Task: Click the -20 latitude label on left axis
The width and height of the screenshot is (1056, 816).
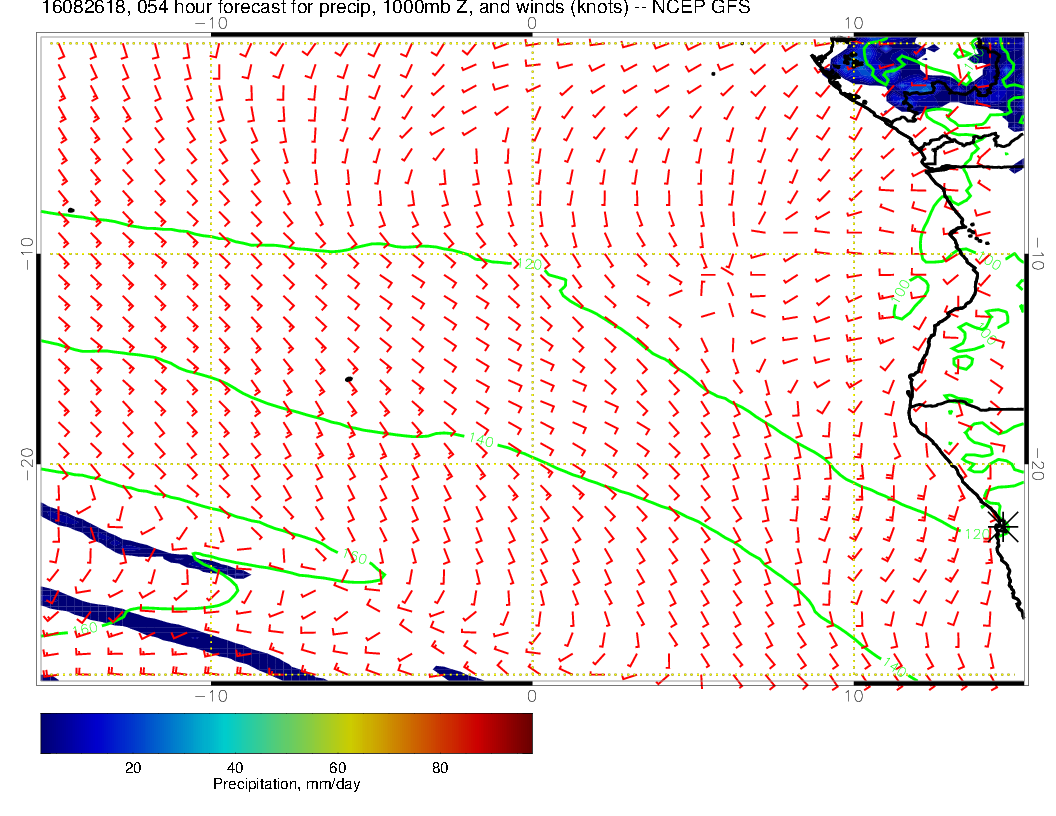Action: tap(27, 463)
